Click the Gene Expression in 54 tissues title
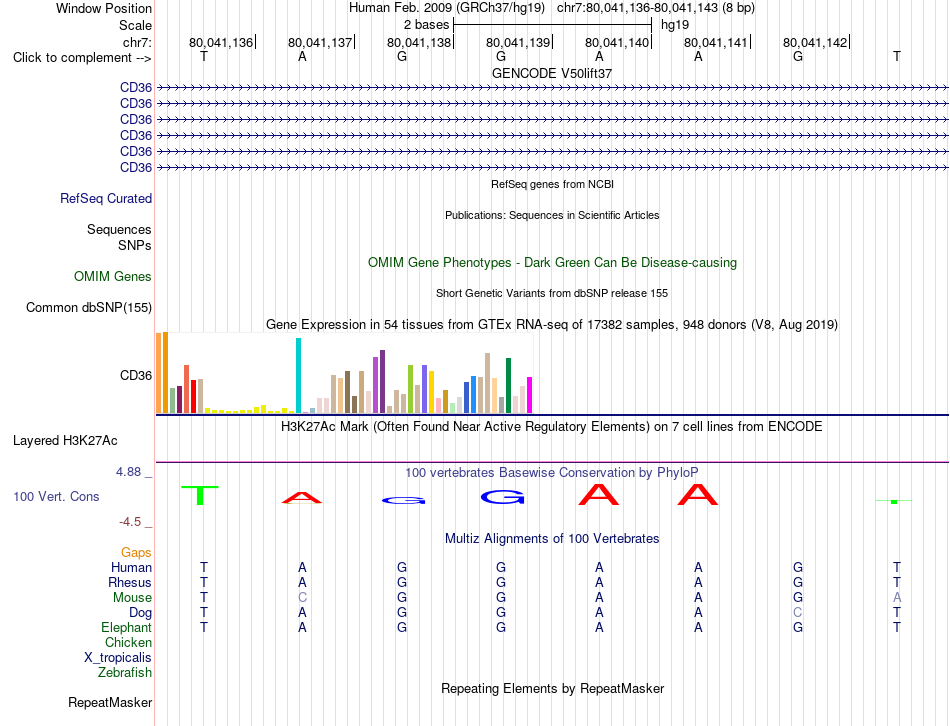The width and height of the screenshot is (950, 726). pyautogui.click(x=551, y=325)
